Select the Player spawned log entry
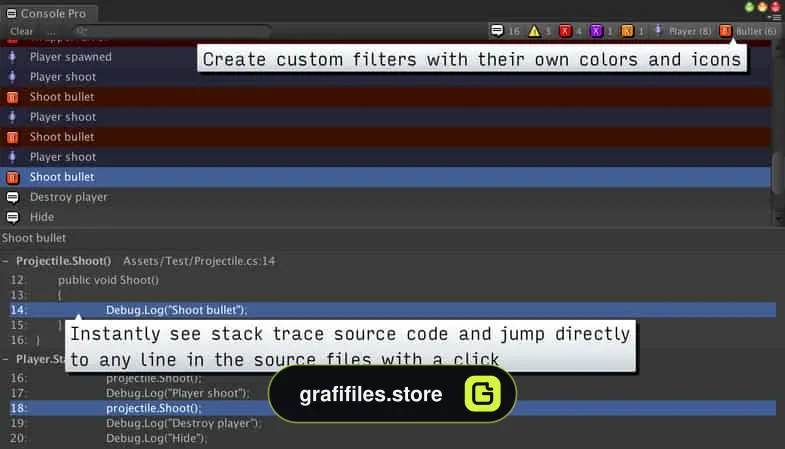Screen dimensions: 785x449 (x=385, y=57)
